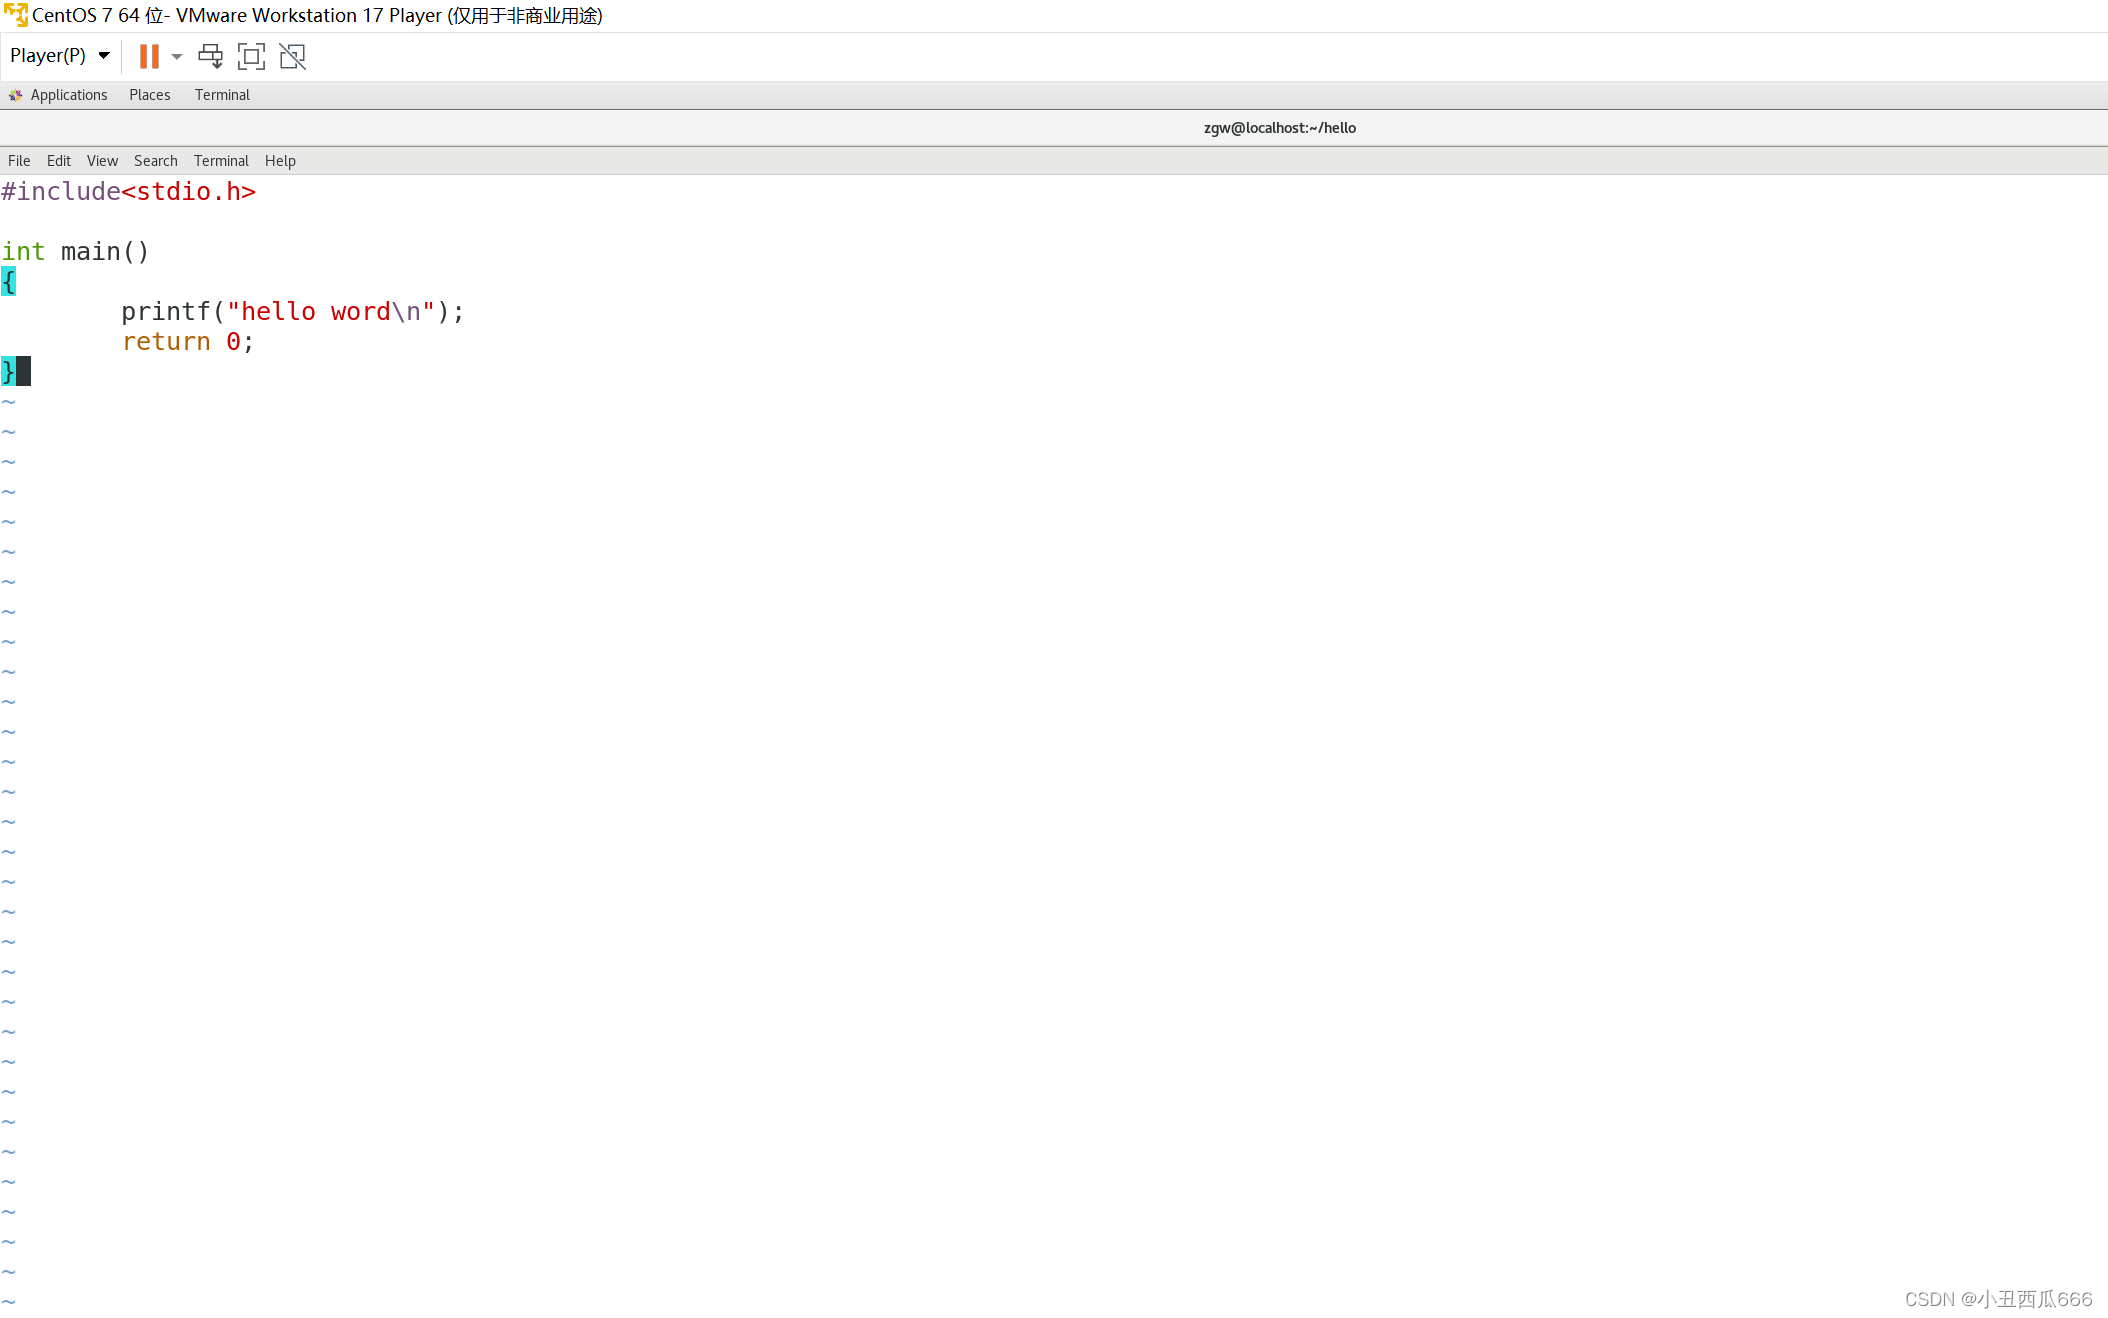
Task: Open the Applications menu icon
Action: point(15,95)
